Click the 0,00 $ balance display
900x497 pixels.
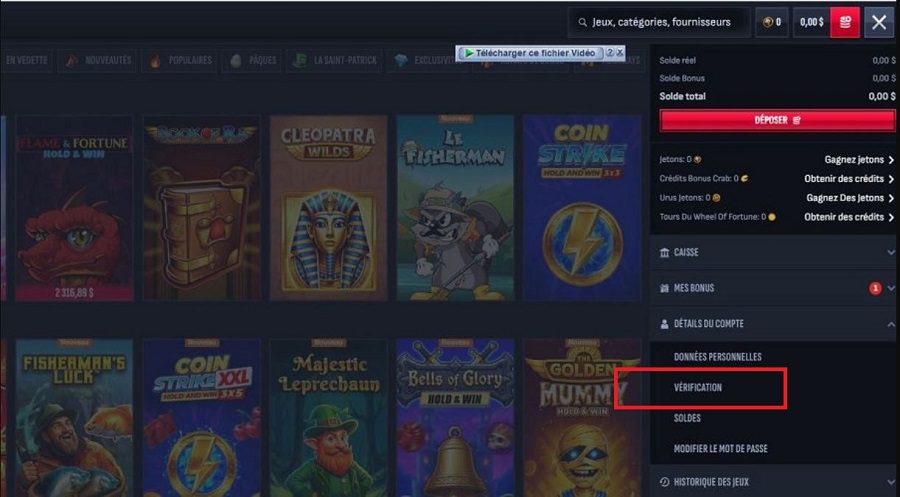click(x=812, y=22)
